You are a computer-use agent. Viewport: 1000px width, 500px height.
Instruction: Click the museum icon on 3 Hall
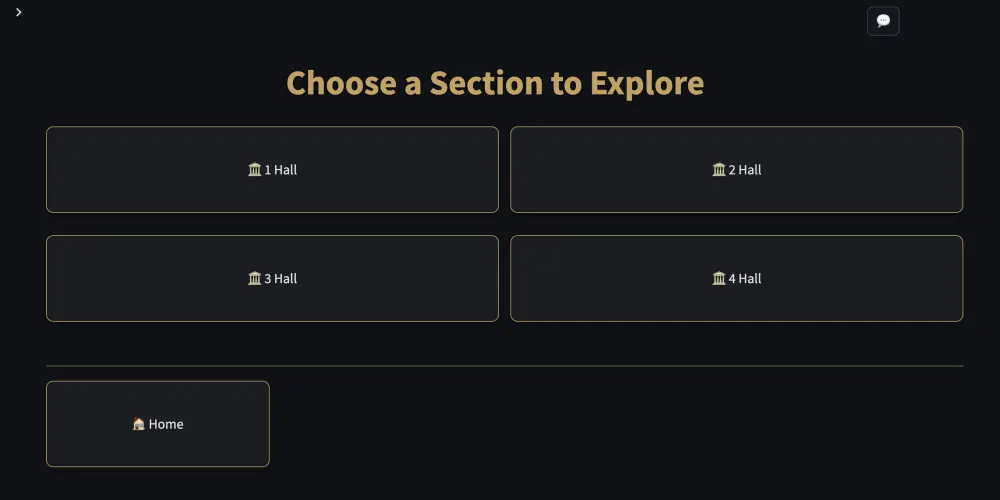click(254, 279)
